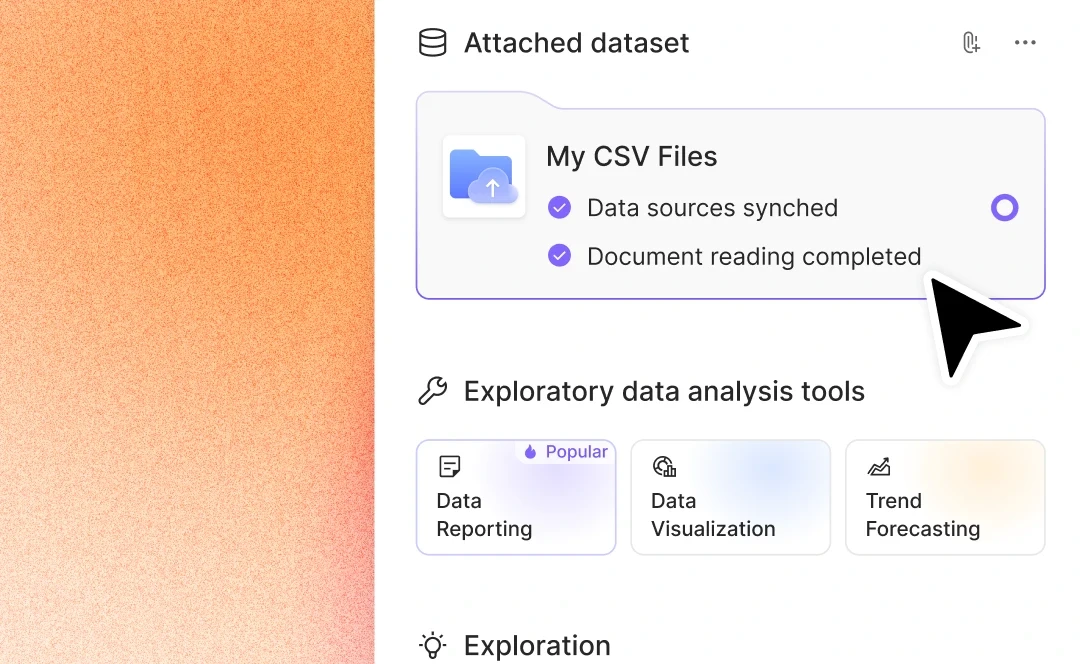Click the Trend Forecasting graph icon
1087x664 pixels.
coord(878,467)
